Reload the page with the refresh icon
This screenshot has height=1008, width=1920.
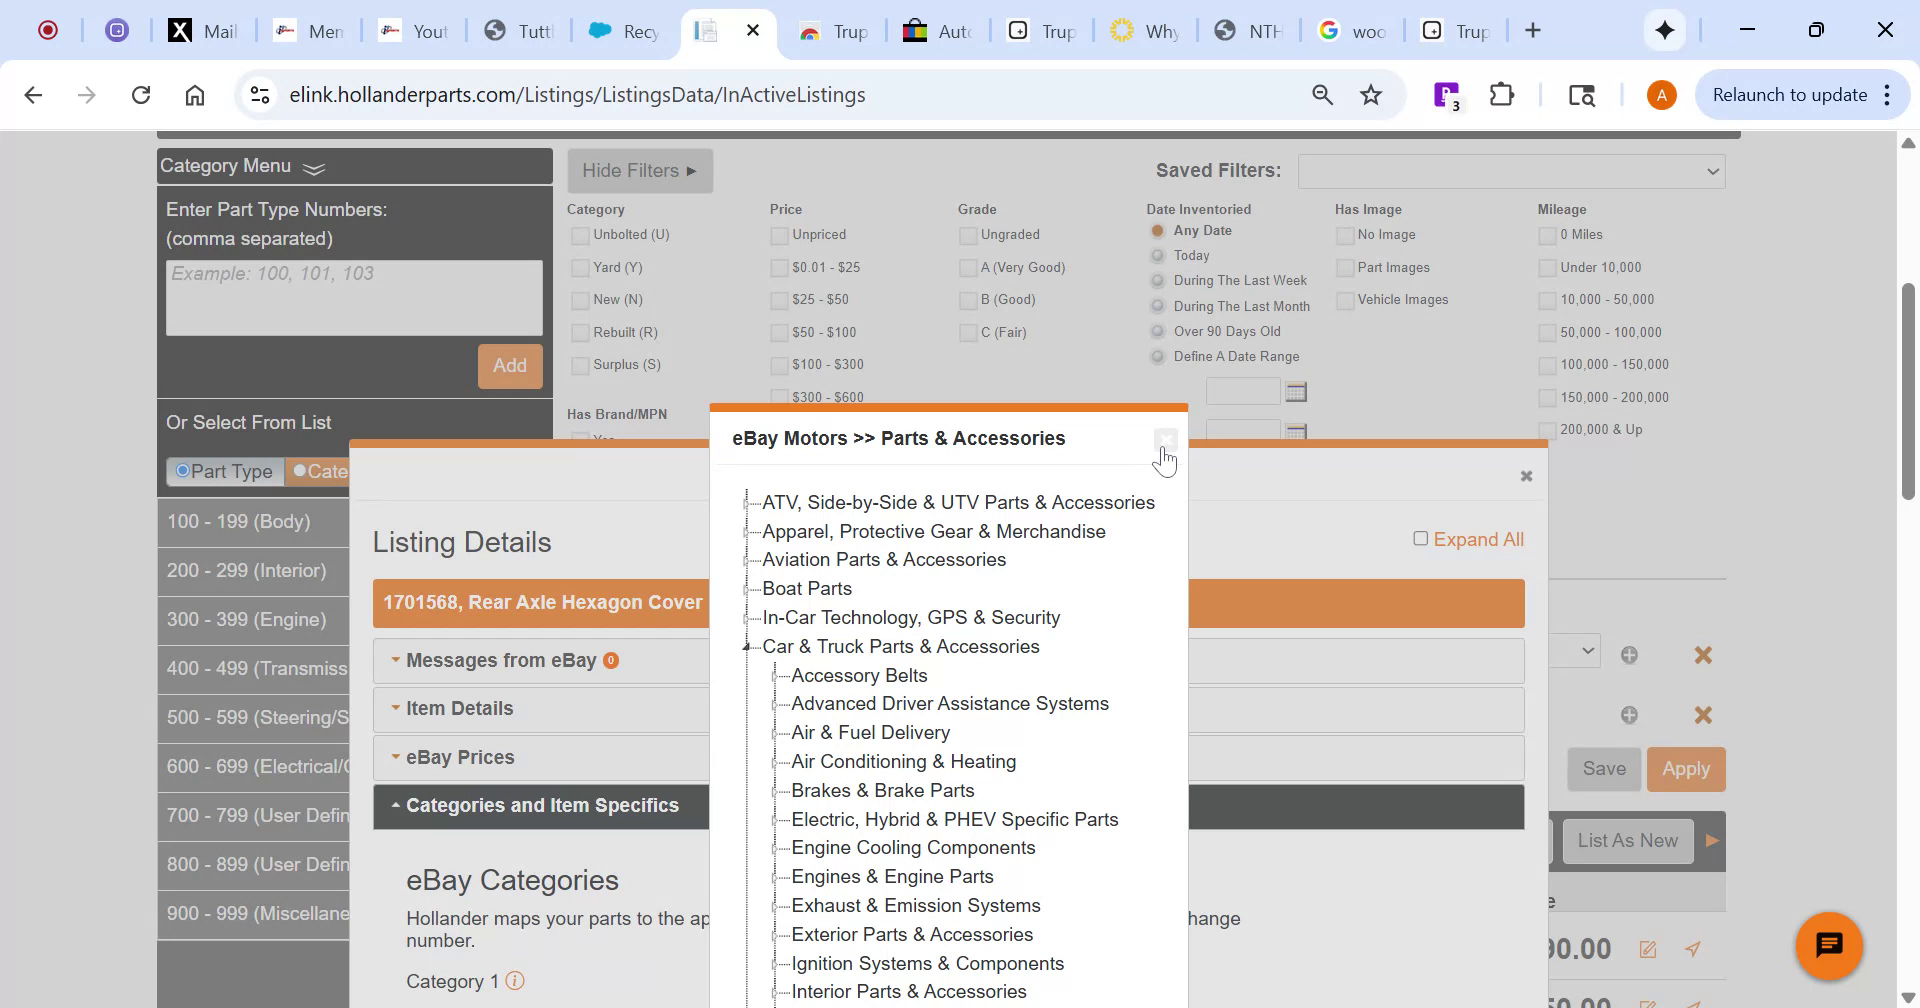(x=141, y=94)
